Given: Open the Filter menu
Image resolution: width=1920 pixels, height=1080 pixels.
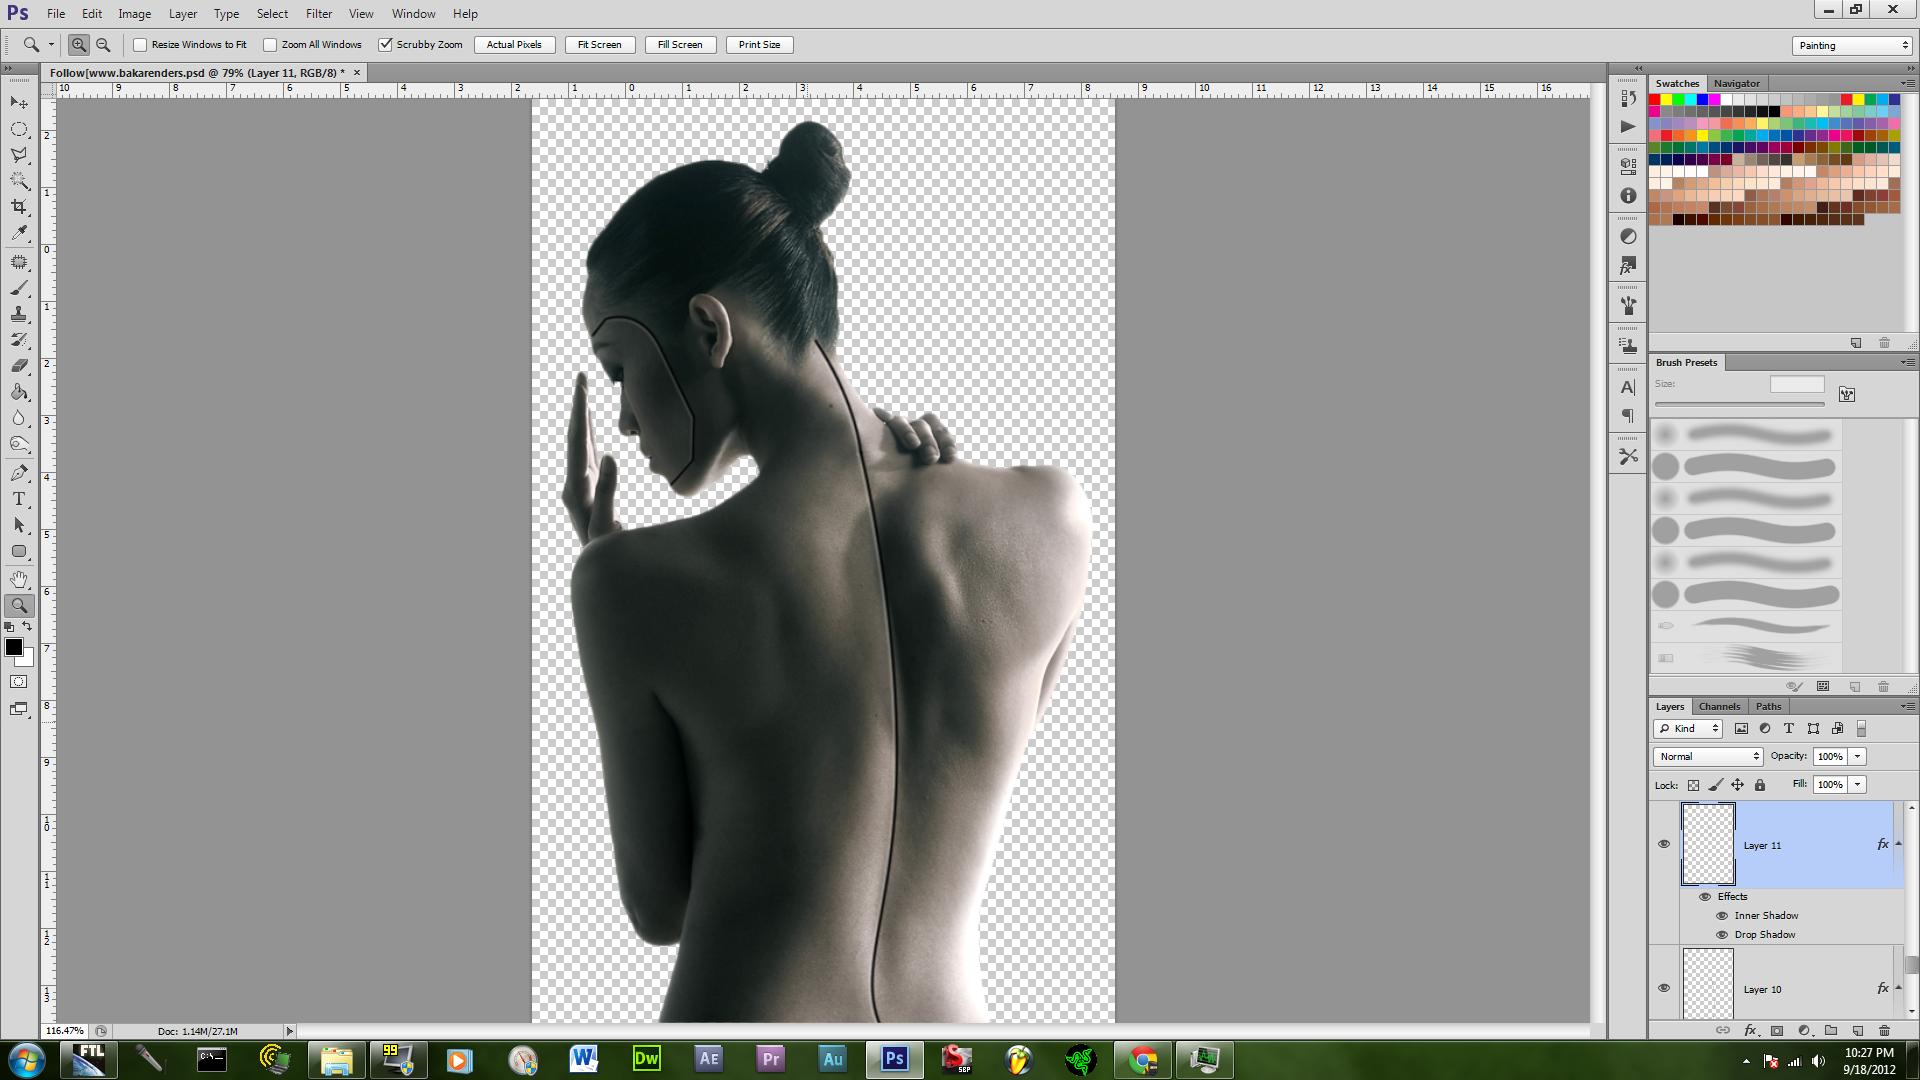Looking at the screenshot, I should [x=319, y=14].
